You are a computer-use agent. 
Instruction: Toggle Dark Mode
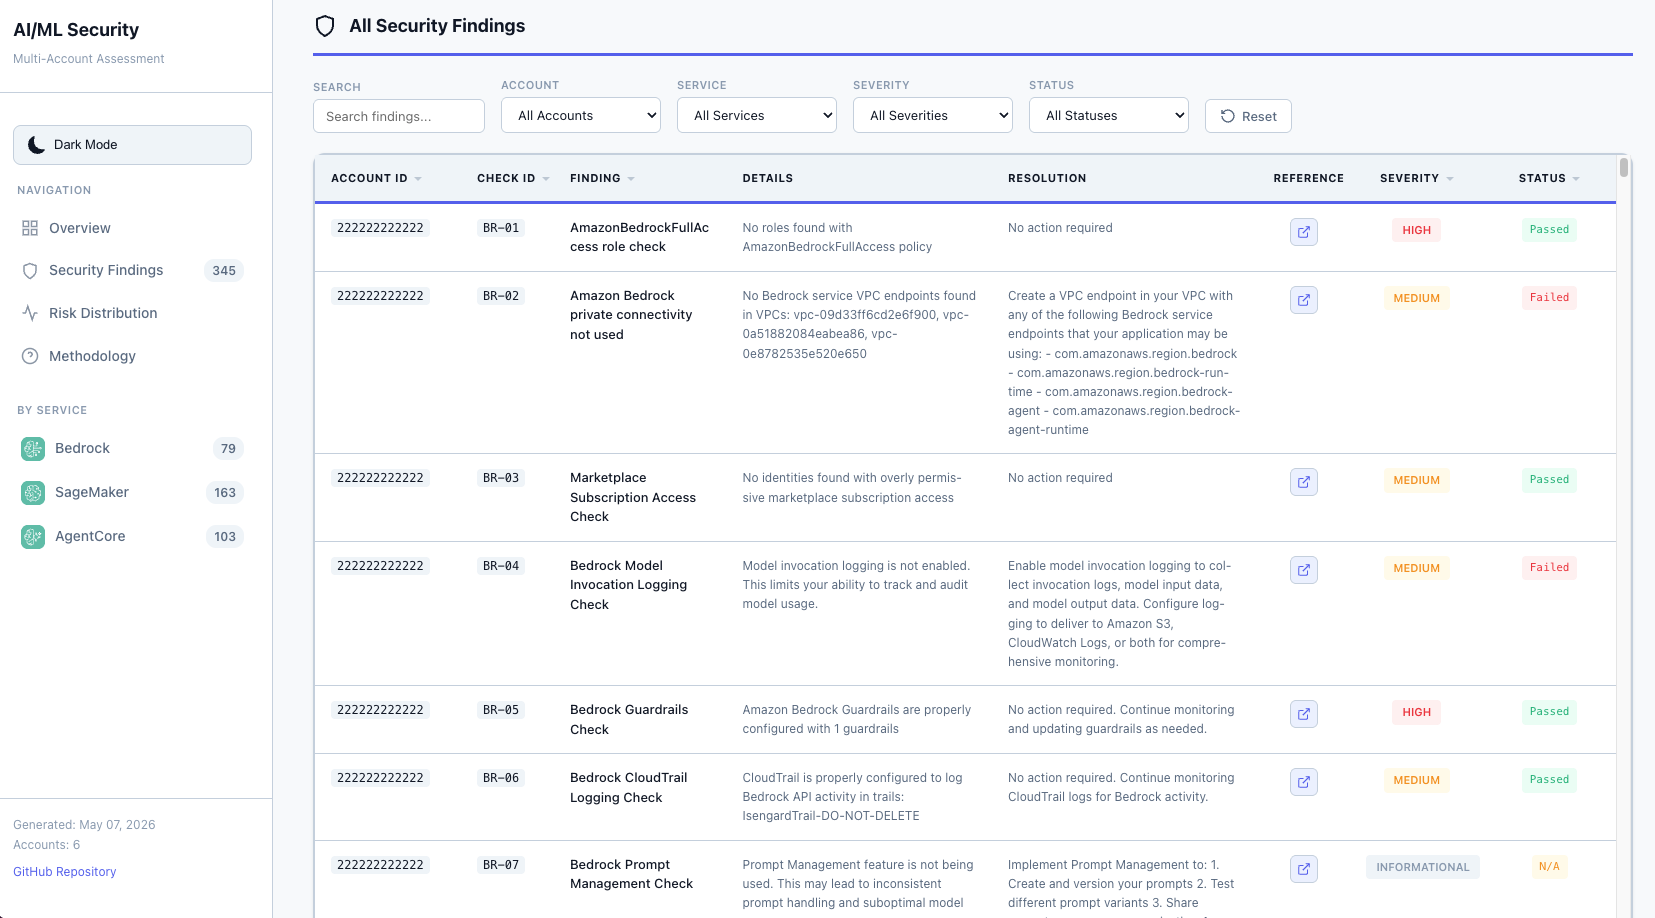(132, 145)
